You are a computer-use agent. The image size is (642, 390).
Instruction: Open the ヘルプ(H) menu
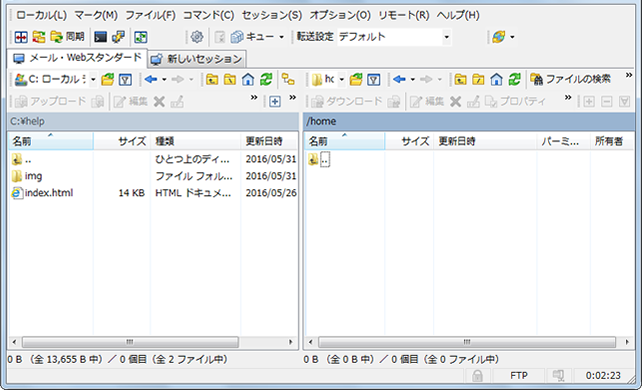coord(458,16)
